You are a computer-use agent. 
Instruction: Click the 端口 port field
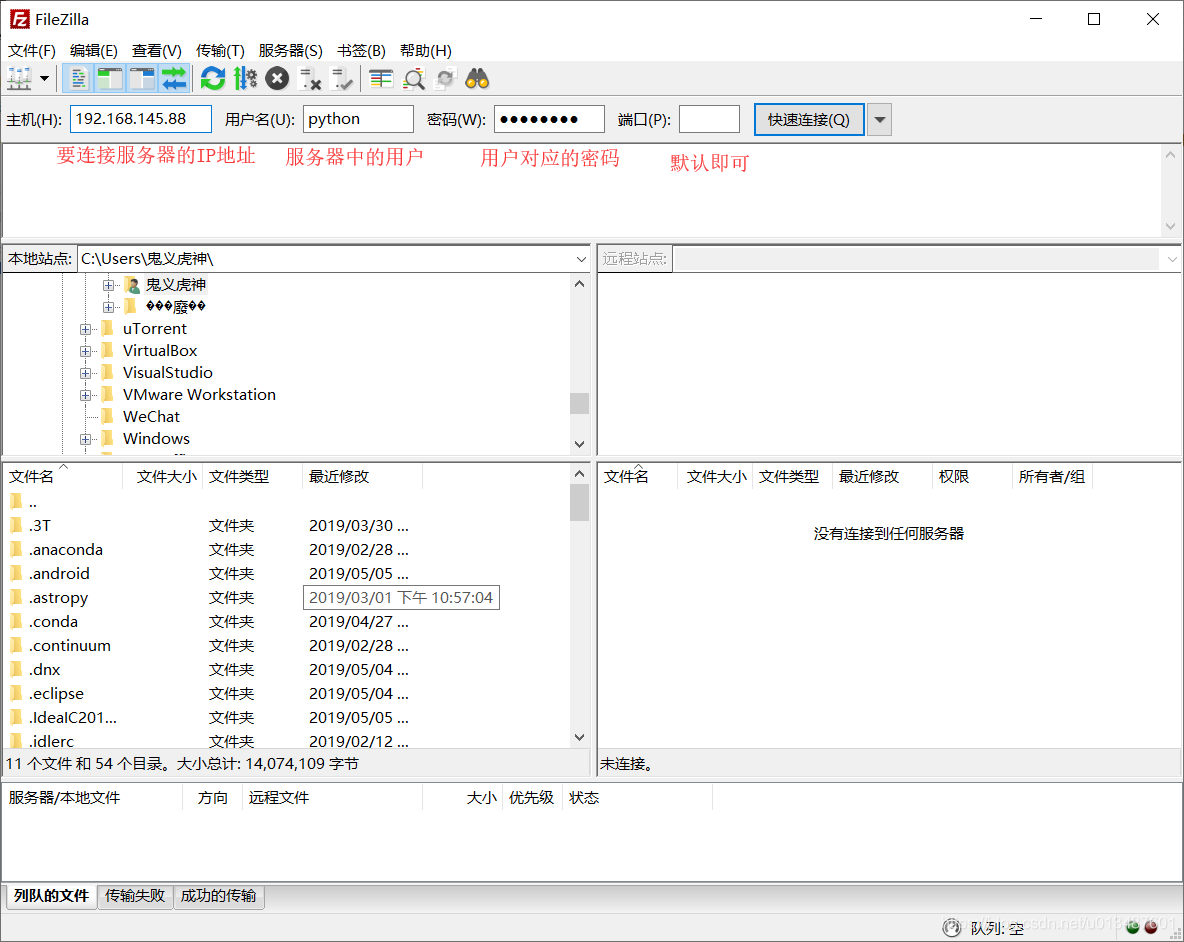point(709,119)
